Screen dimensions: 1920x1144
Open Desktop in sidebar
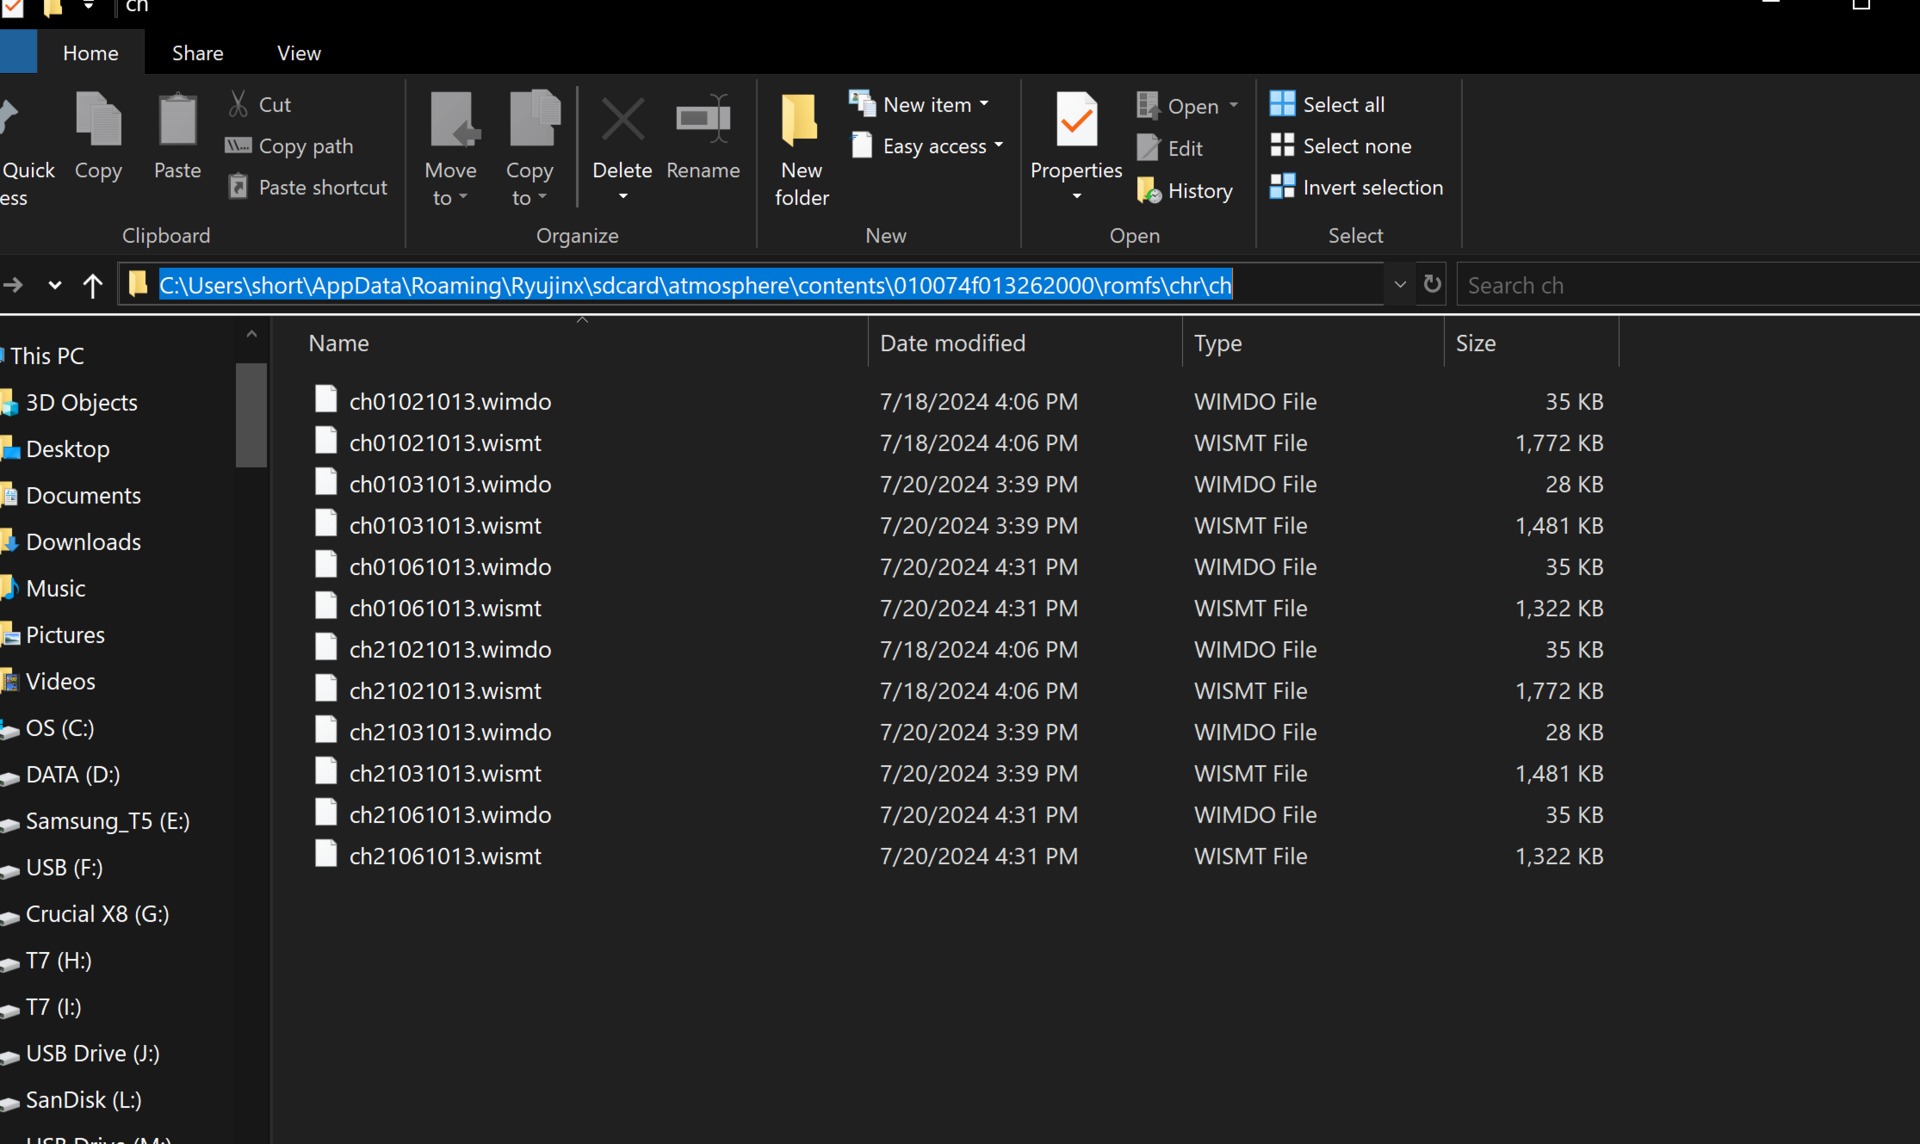(67, 449)
